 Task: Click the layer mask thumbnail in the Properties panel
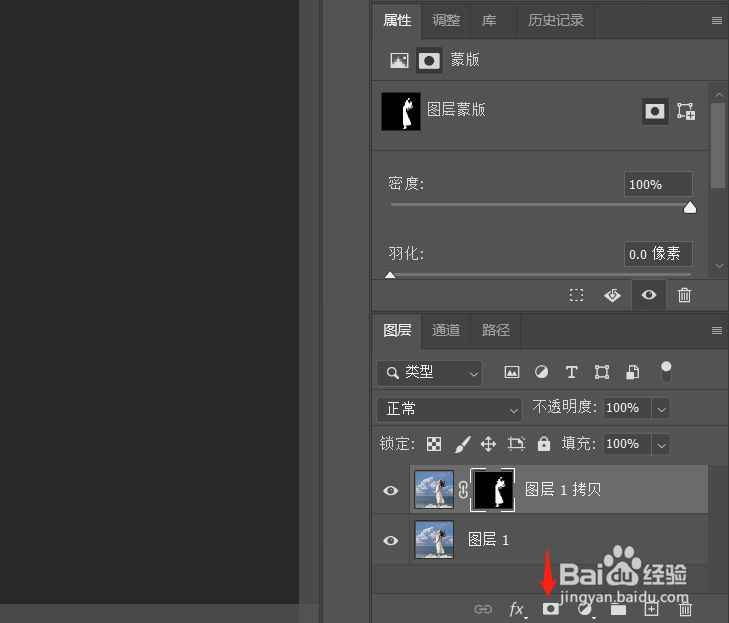[401, 111]
